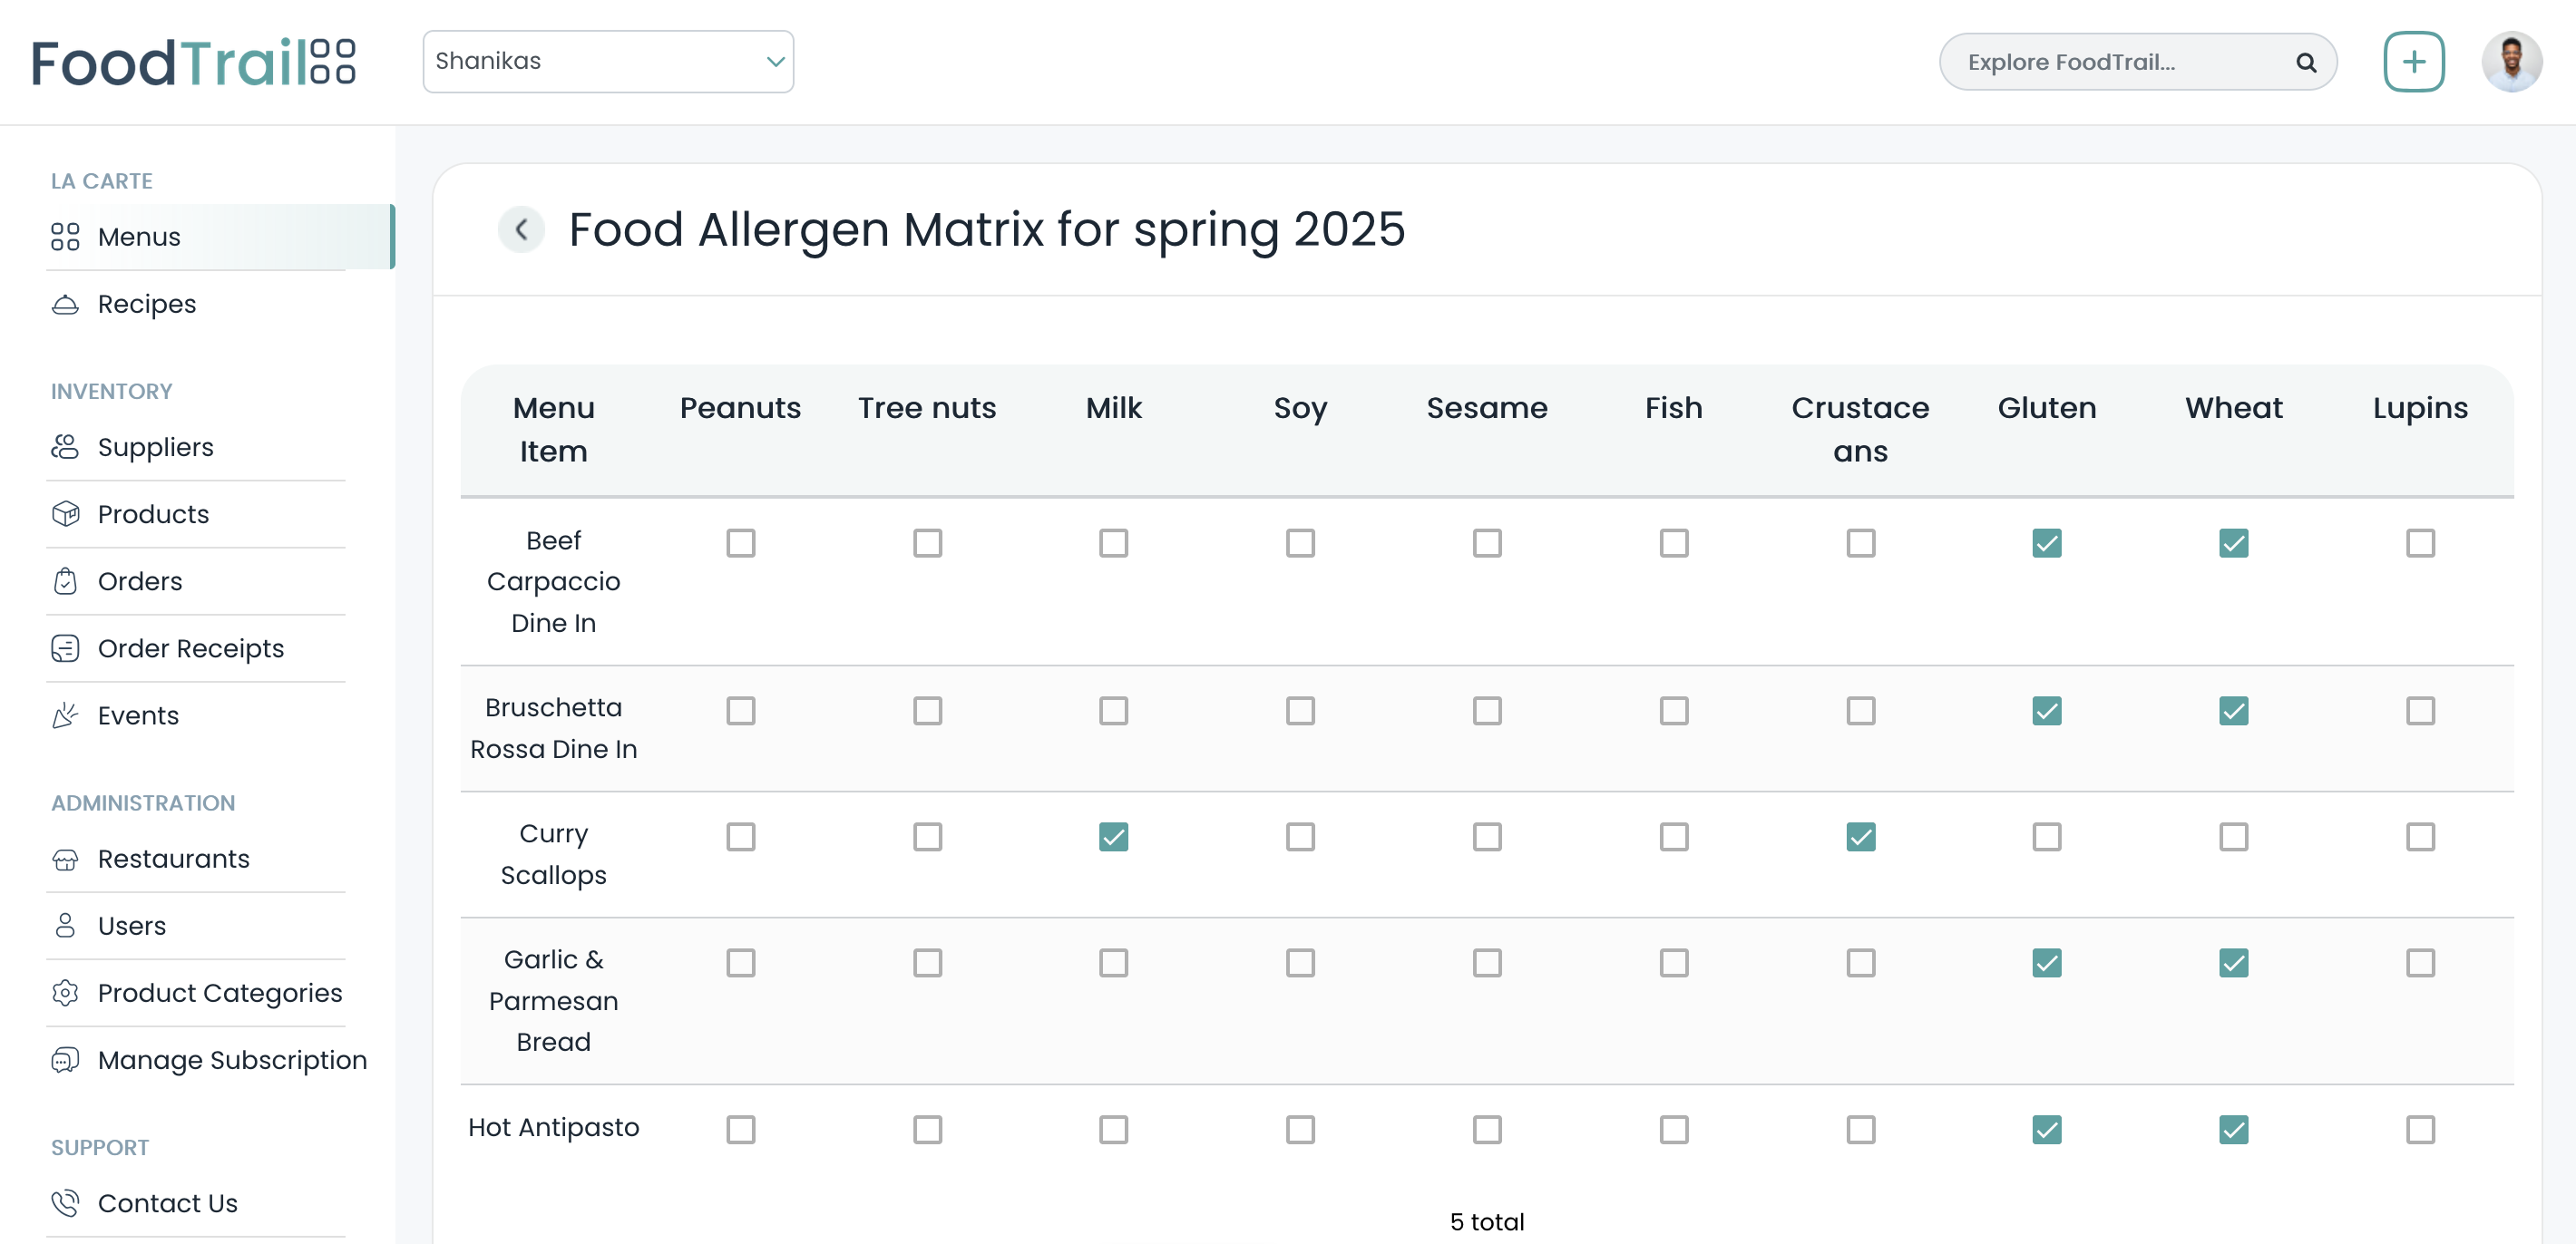Check Milk for Garlic & Parmesan Bread
This screenshot has width=2576, height=1244.
(x=1113, y=963)
